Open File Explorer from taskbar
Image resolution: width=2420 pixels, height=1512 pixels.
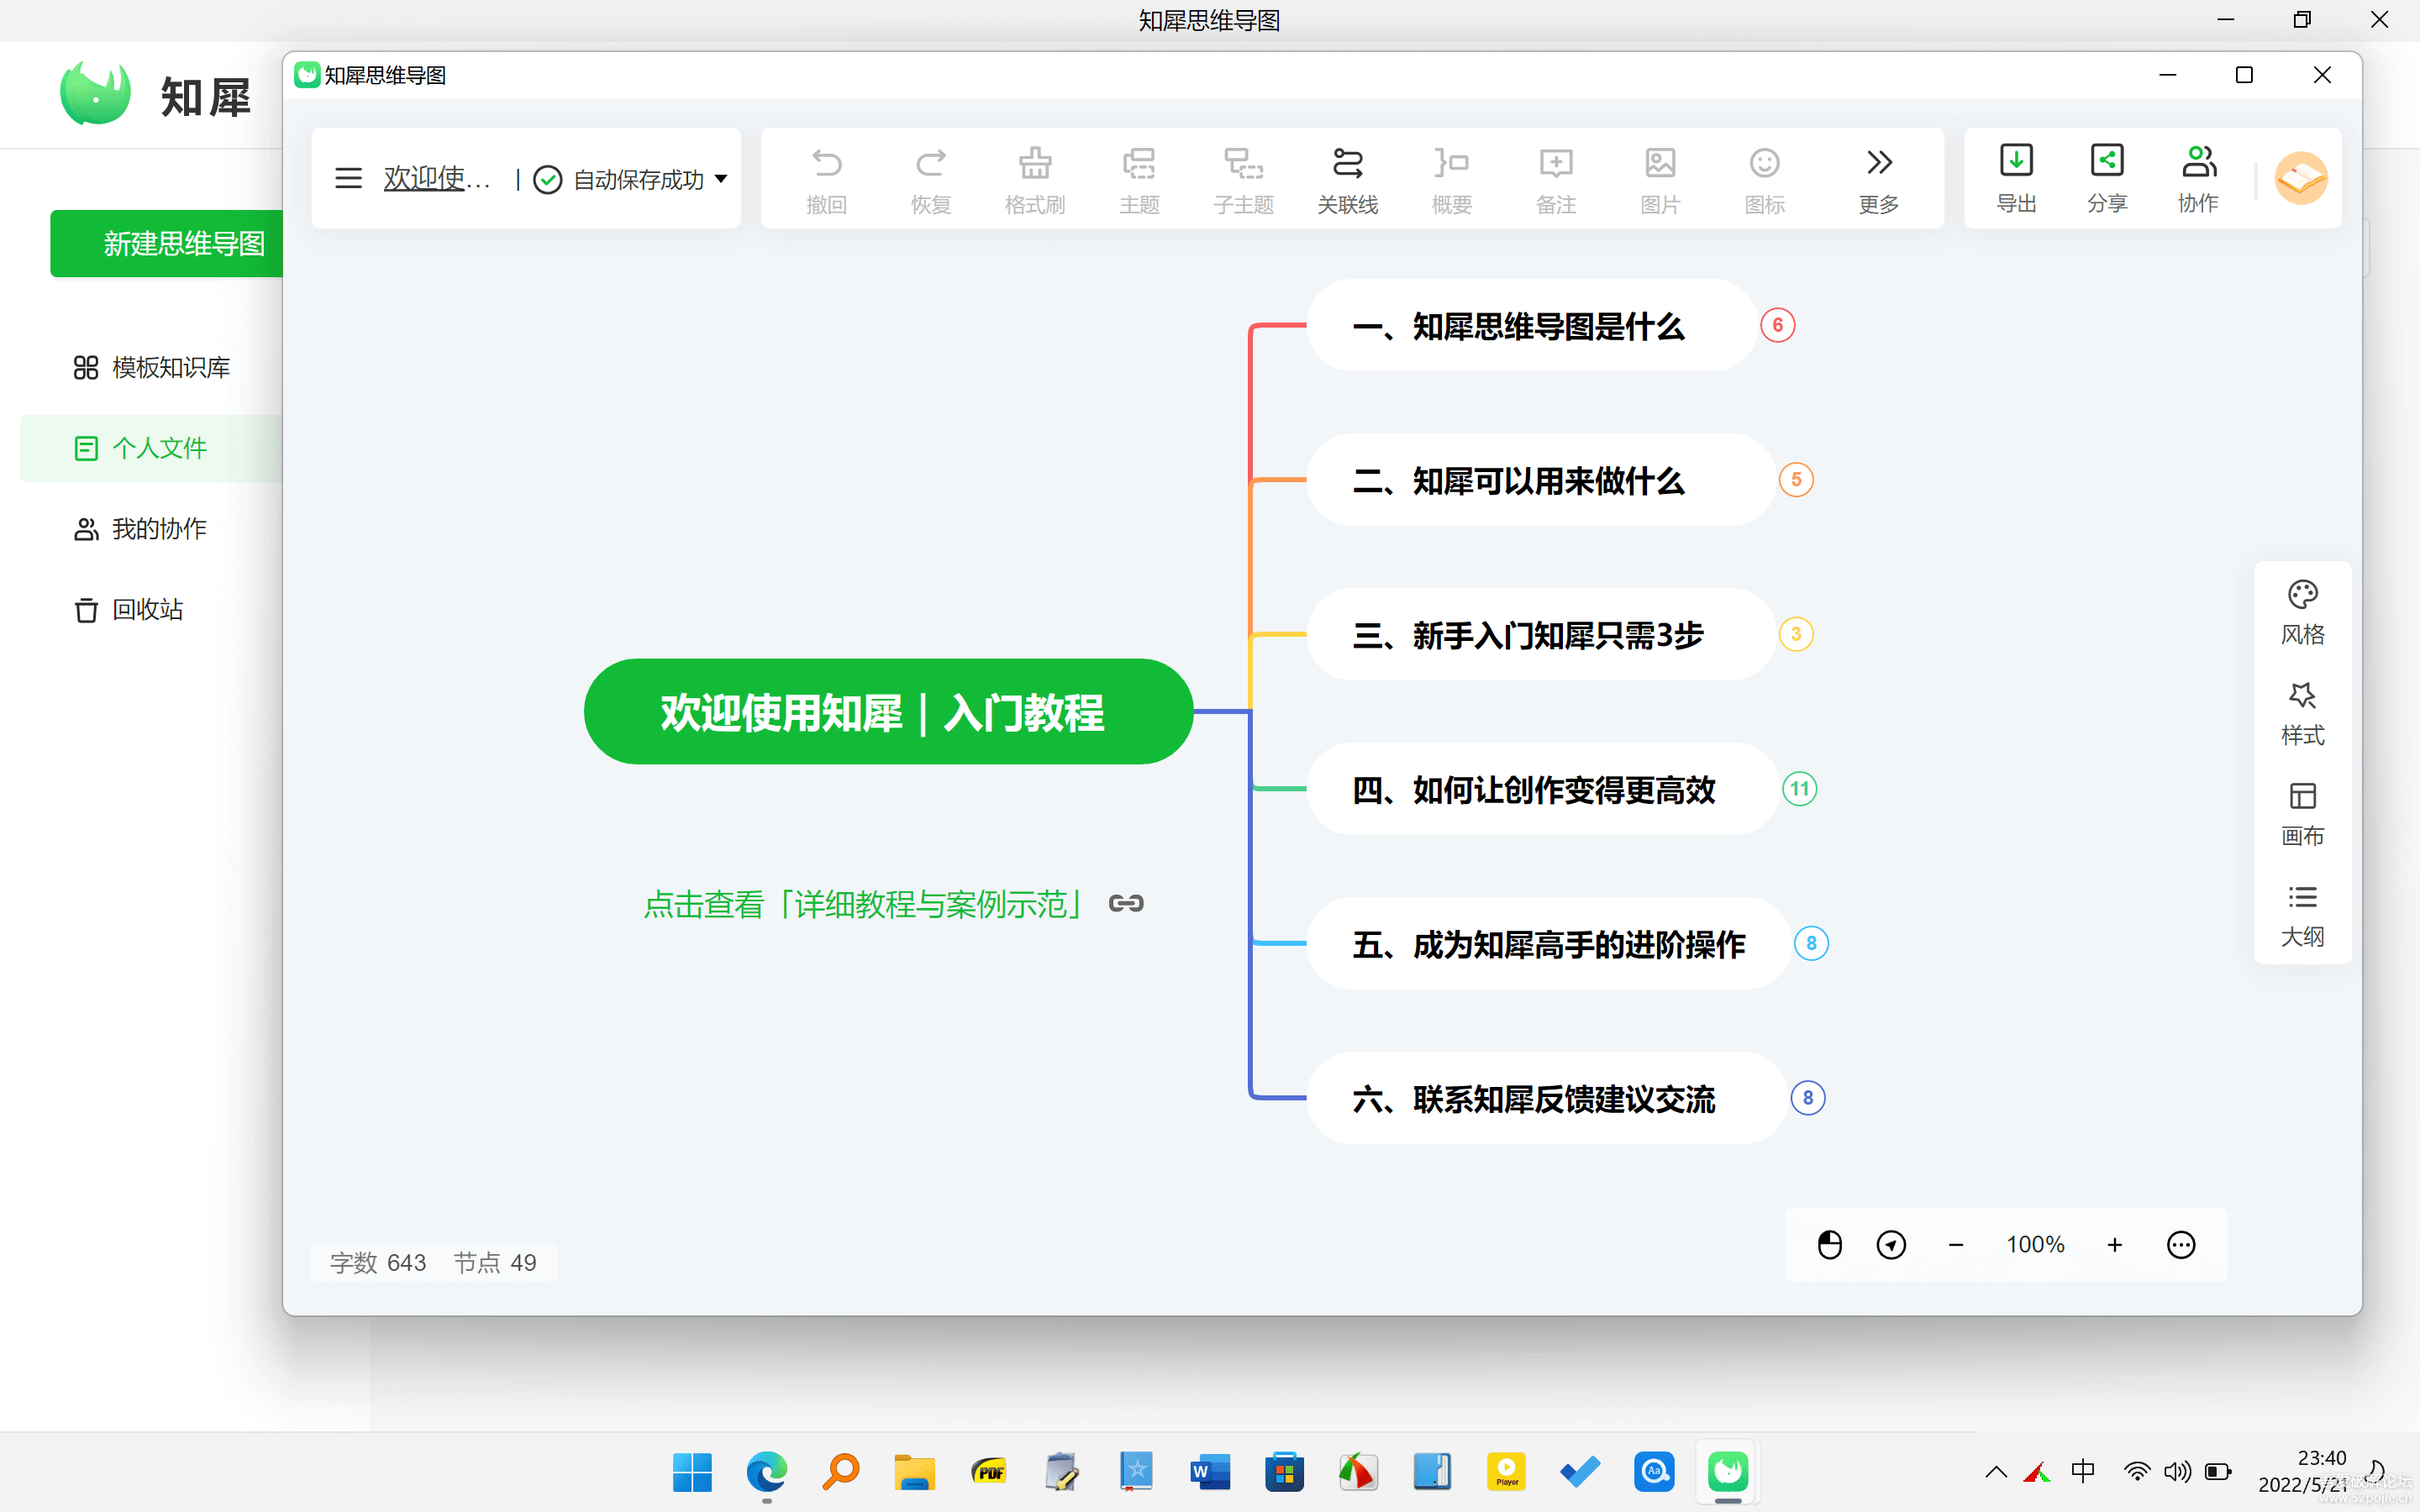pos(914,1472)
